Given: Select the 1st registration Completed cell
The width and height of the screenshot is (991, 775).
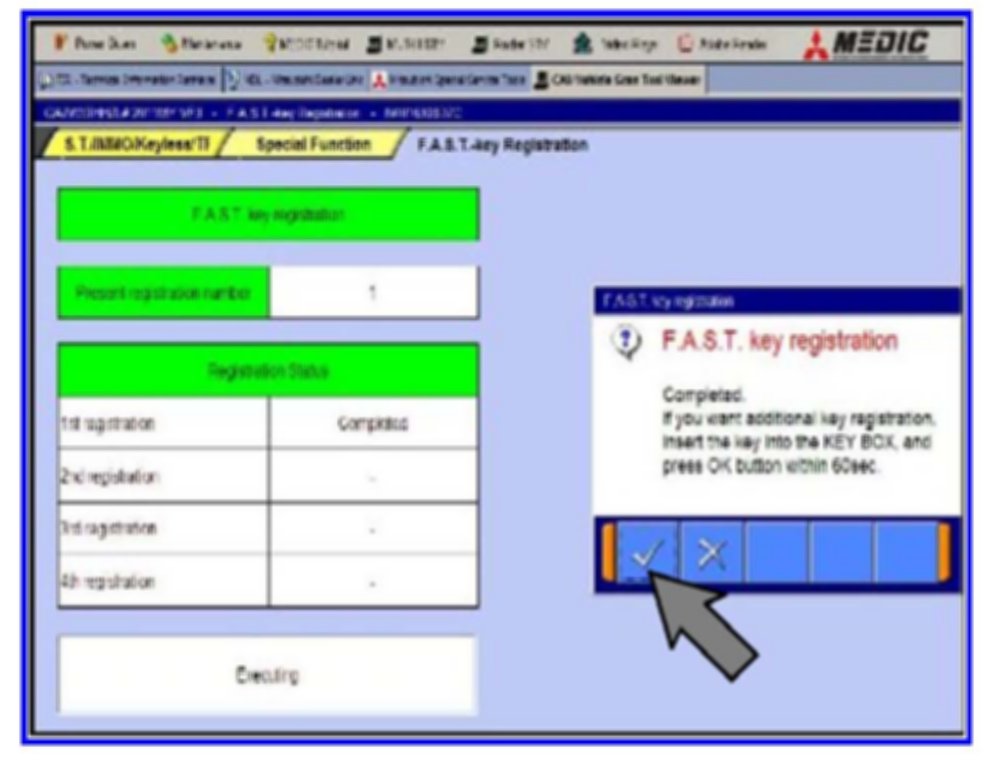Looking at the screenshot, I should point(373,424).
